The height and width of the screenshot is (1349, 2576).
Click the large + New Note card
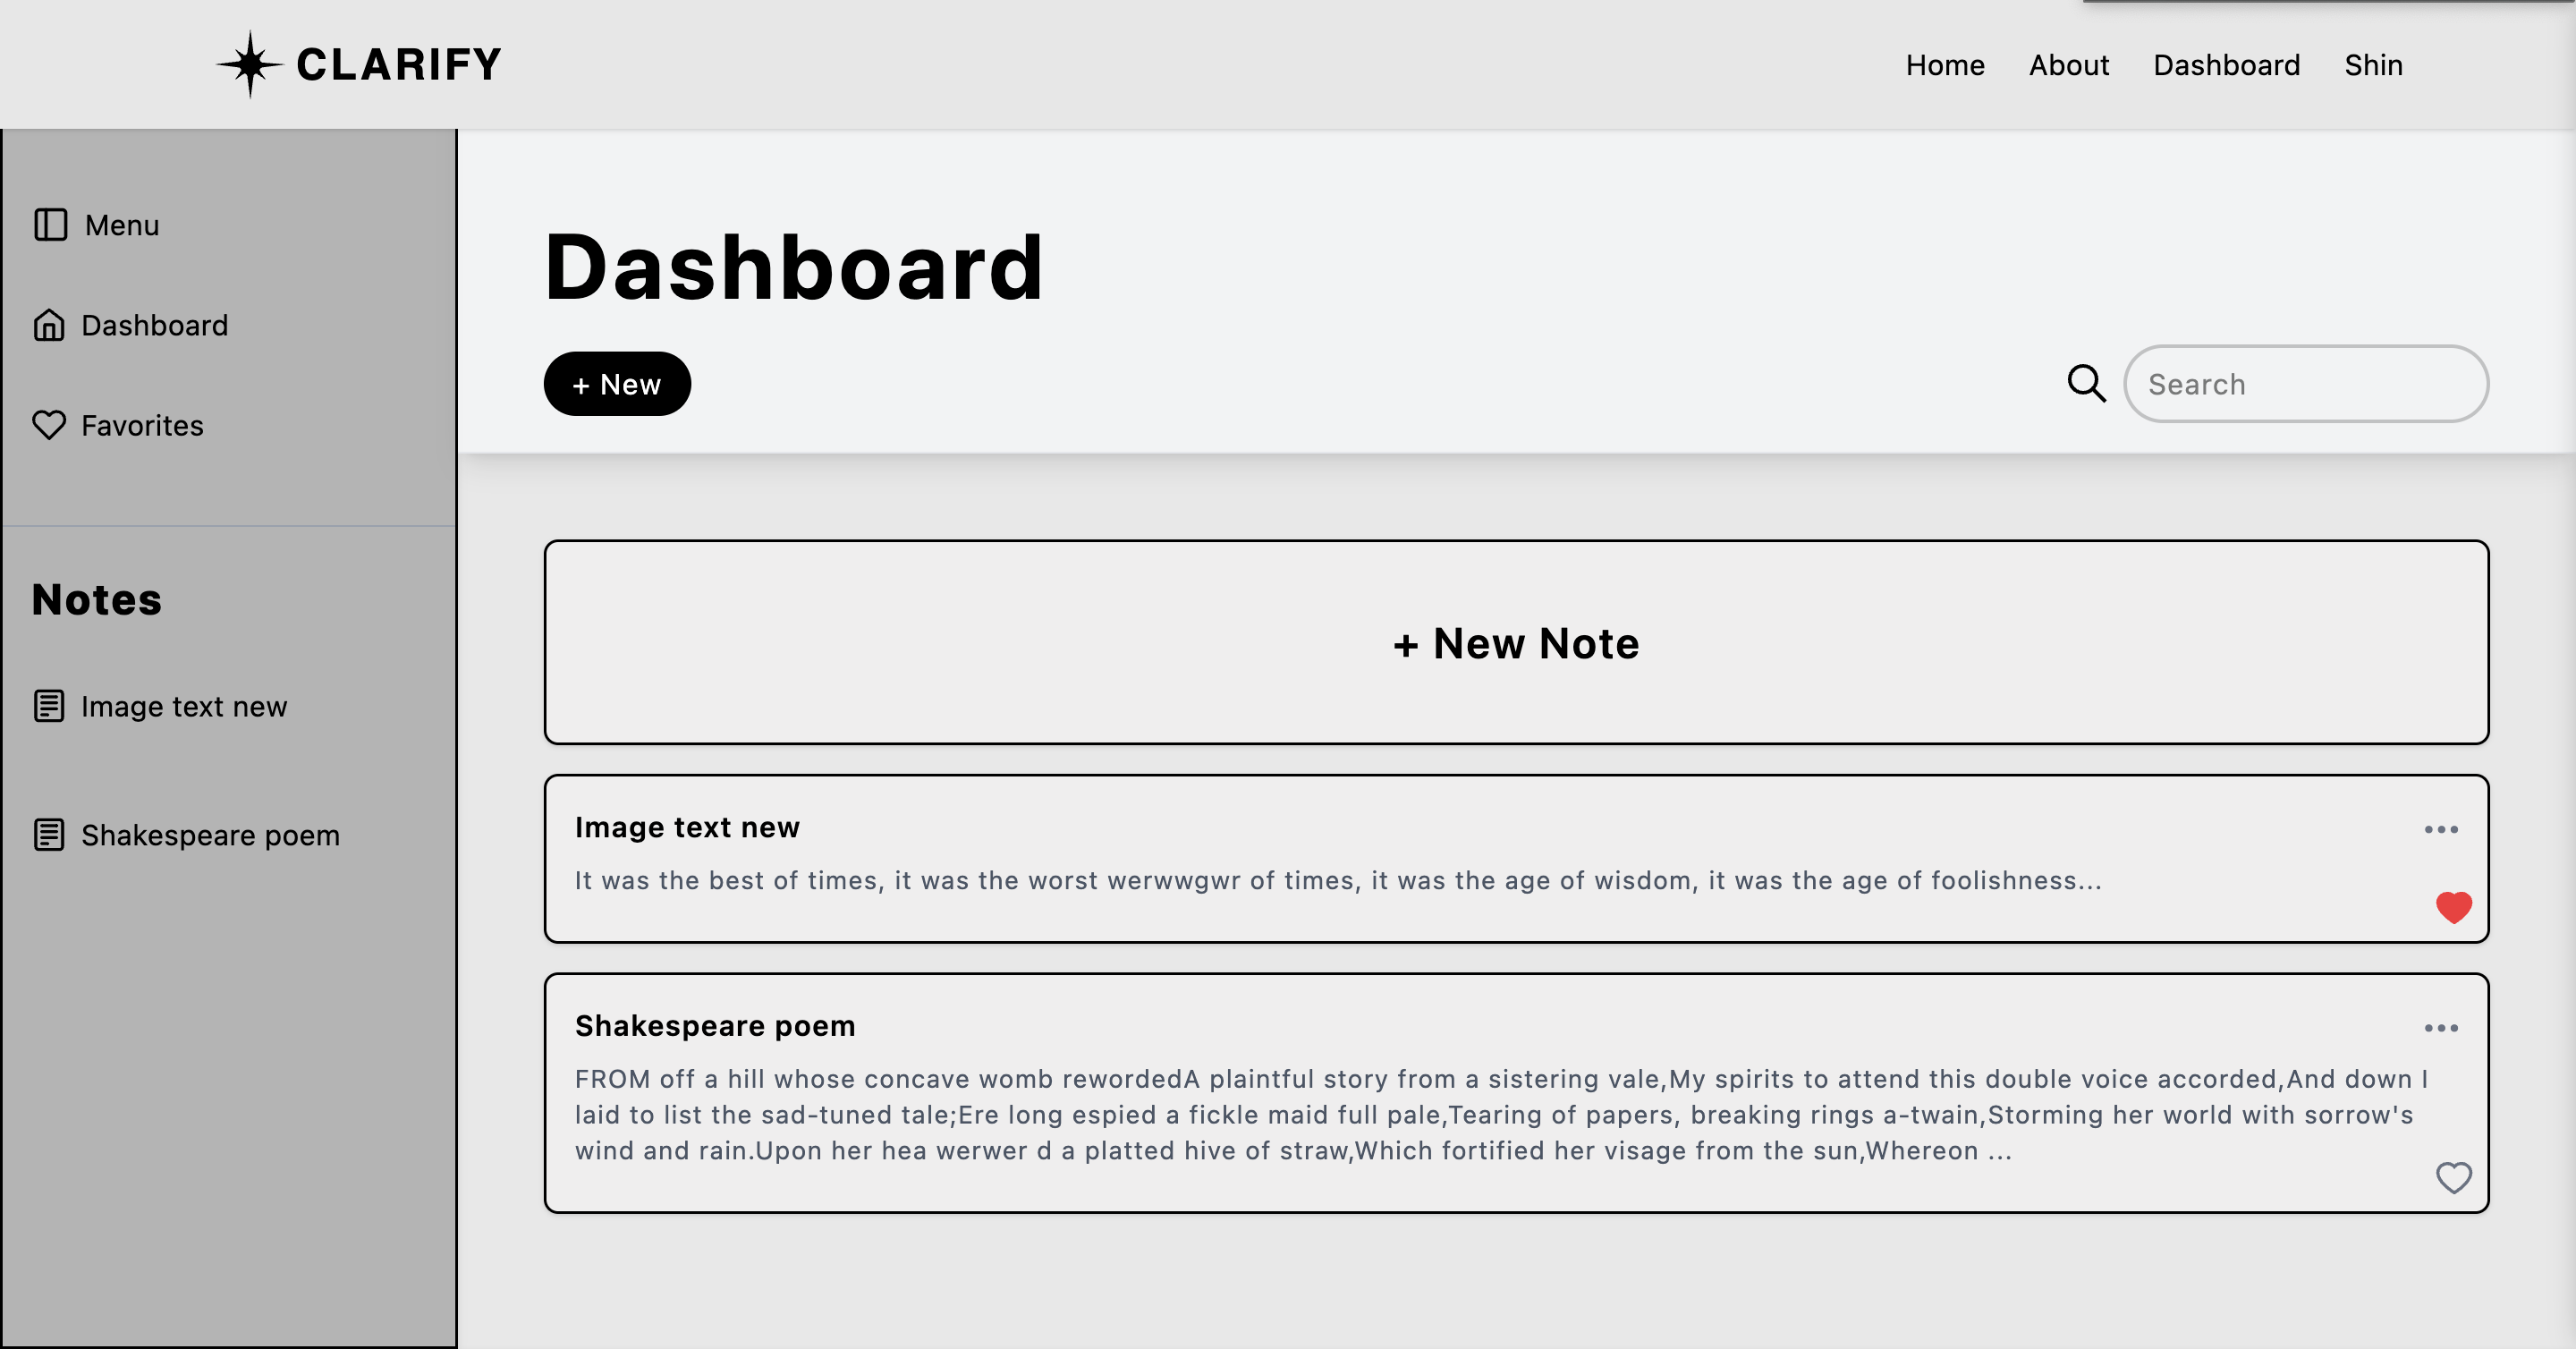click(x=1516, y=643)
